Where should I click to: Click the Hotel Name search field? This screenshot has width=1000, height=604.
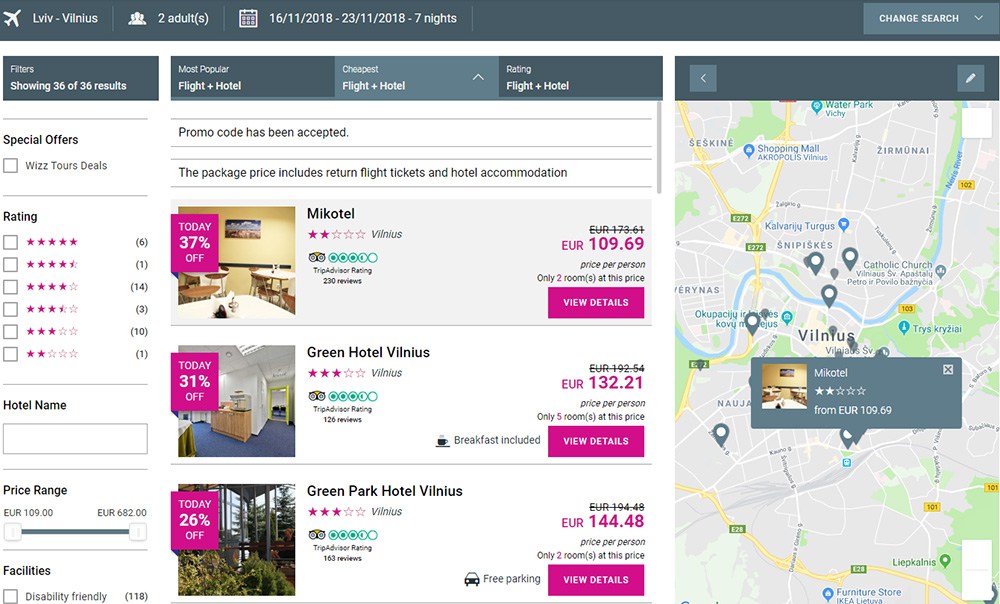(x=76, y=439)
